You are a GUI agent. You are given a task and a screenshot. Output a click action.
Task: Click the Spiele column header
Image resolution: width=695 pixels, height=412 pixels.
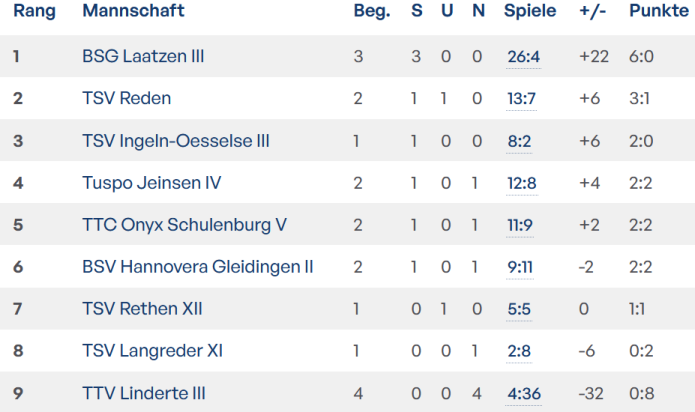tap(530, 11)
